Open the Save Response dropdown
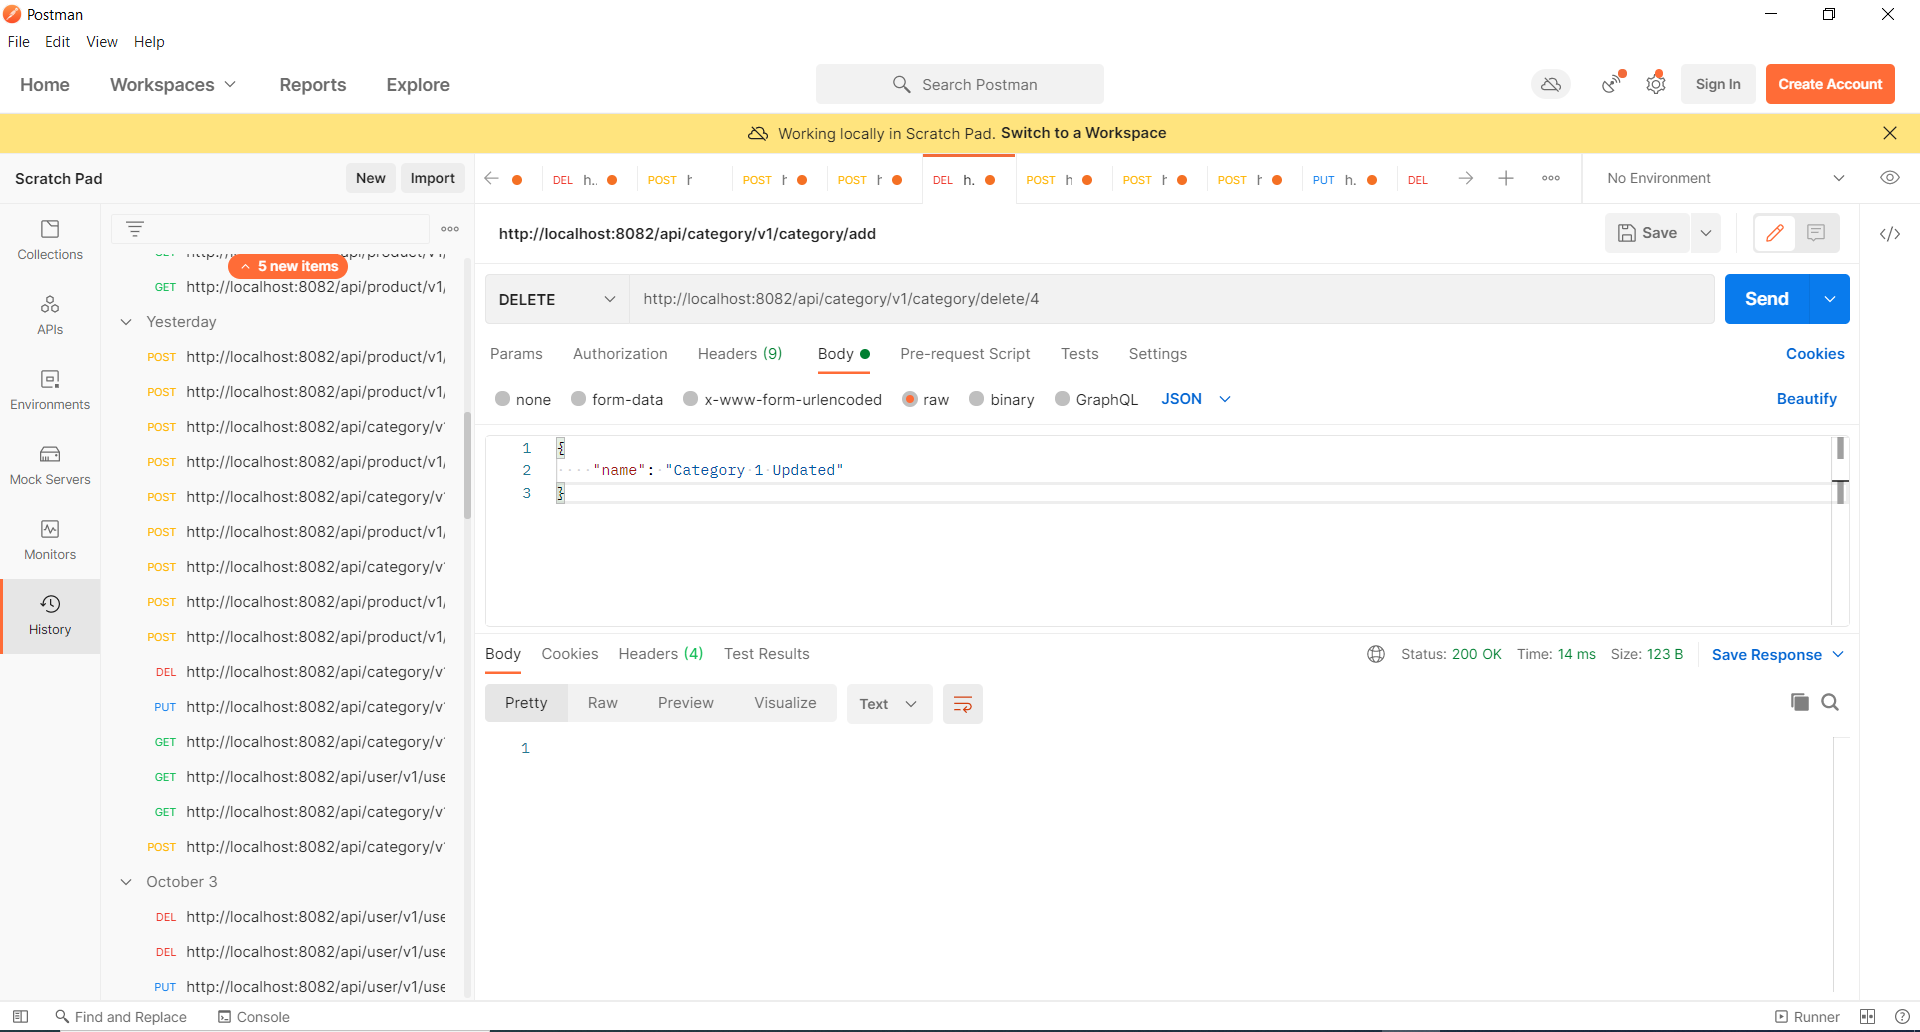1920x1032 pixels. click(1777, 655)
